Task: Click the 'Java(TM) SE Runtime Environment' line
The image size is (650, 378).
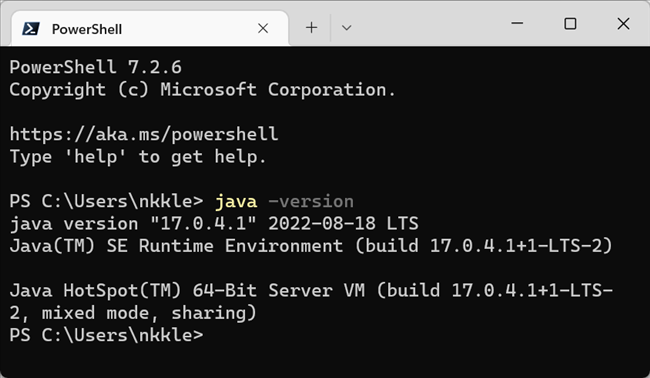Action: pyautogui.click(x=311, y=246)
